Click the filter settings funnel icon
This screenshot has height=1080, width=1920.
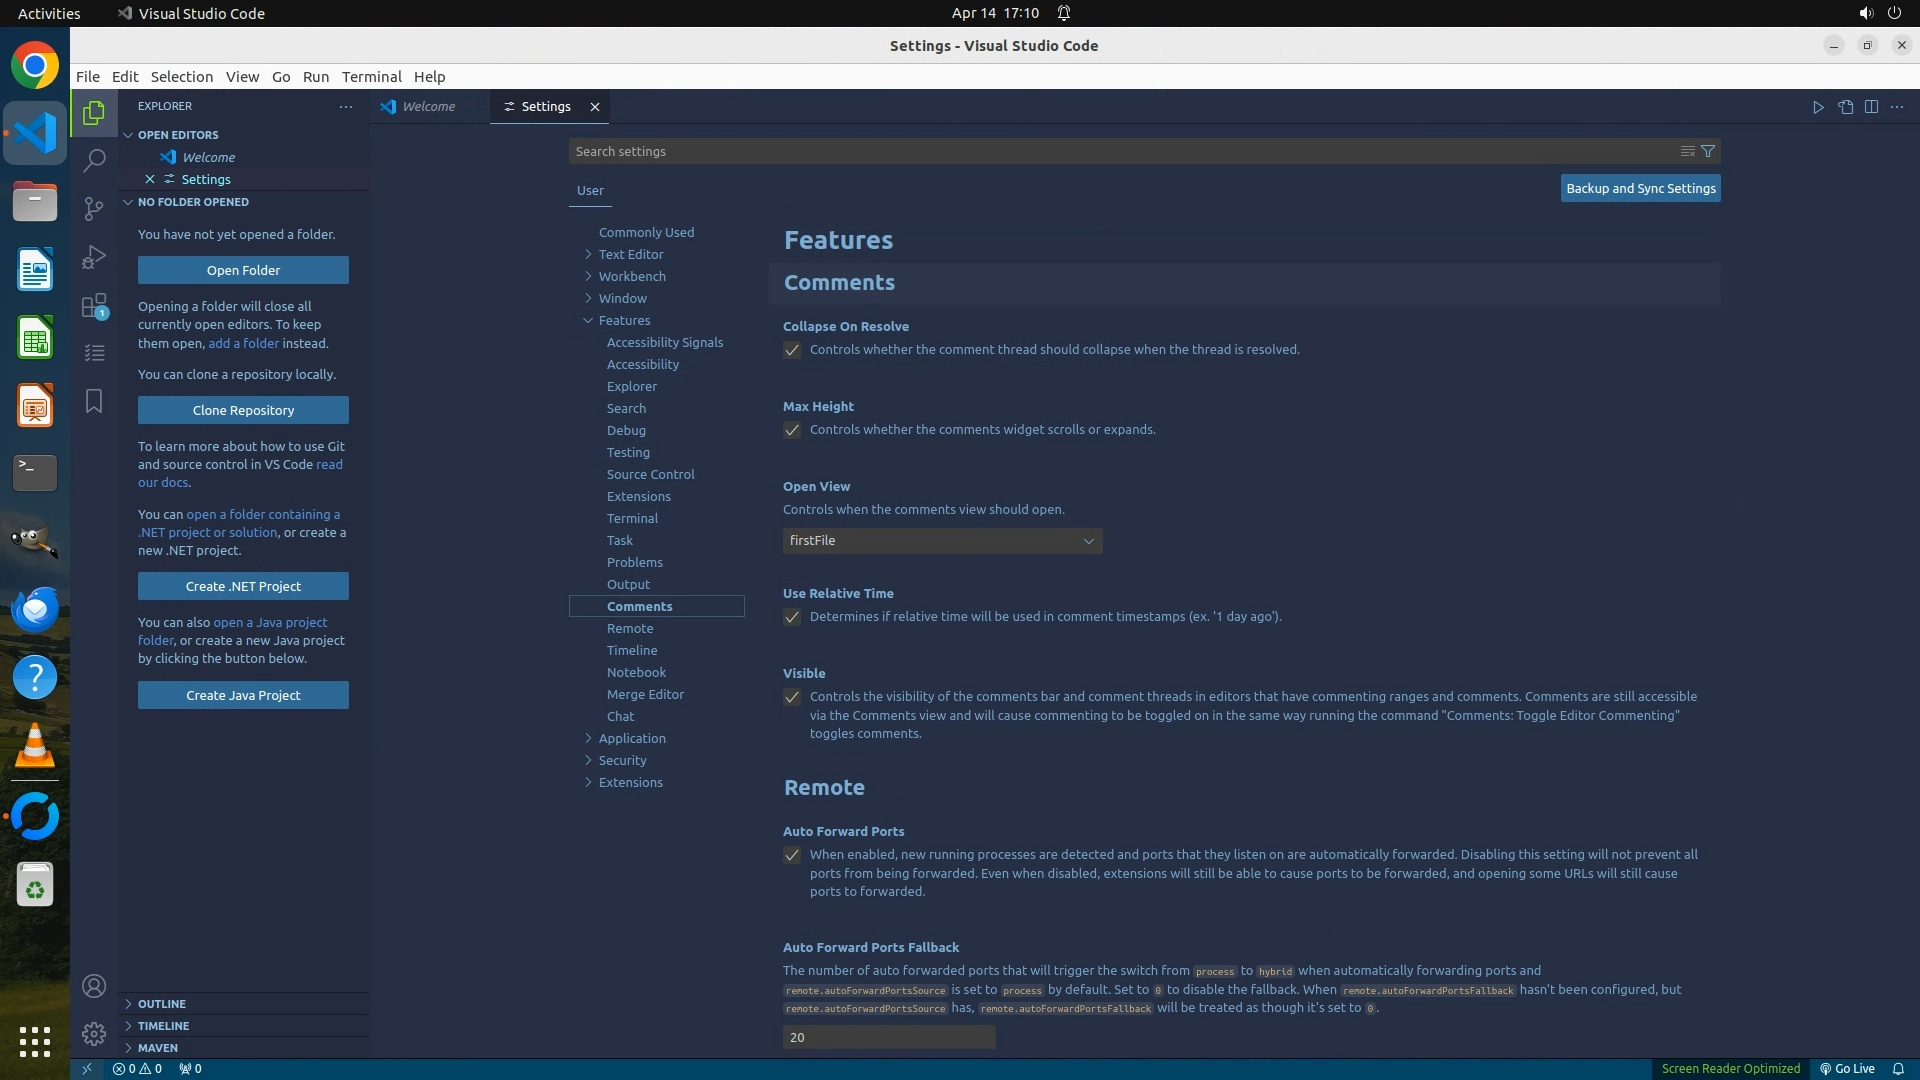1708,151
